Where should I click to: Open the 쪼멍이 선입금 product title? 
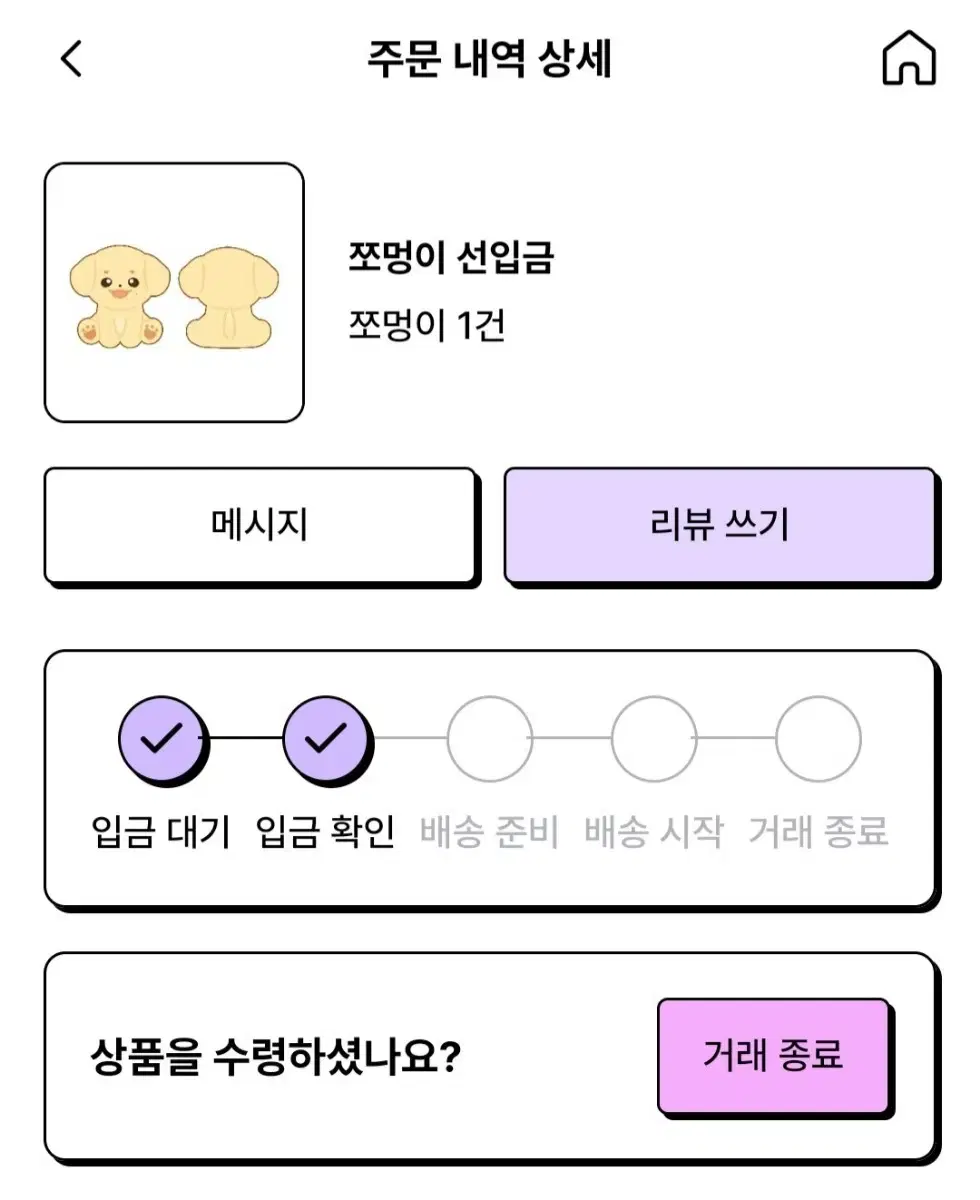pyautogui.click(x=451, y=259)
